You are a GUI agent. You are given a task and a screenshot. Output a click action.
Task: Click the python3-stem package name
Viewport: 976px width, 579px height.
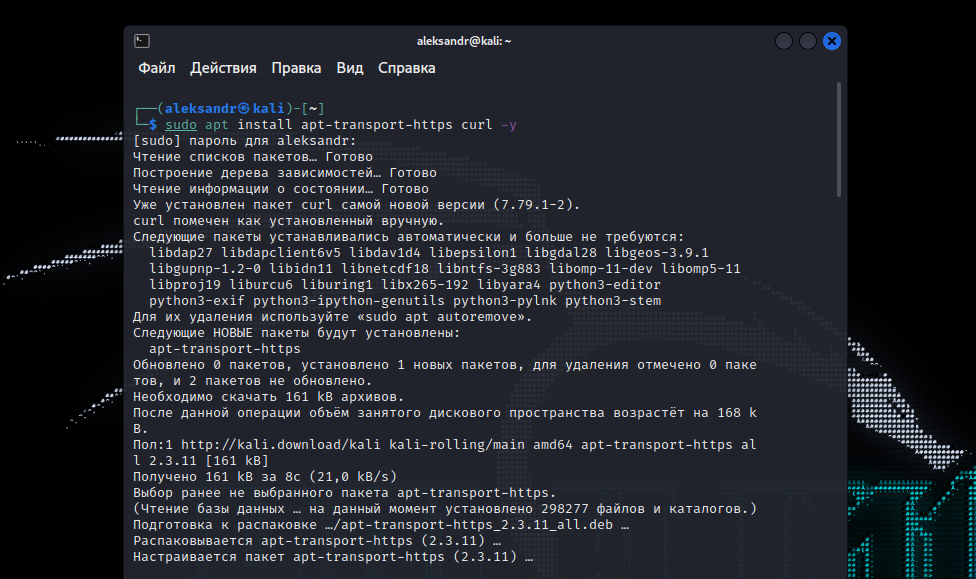612,301
